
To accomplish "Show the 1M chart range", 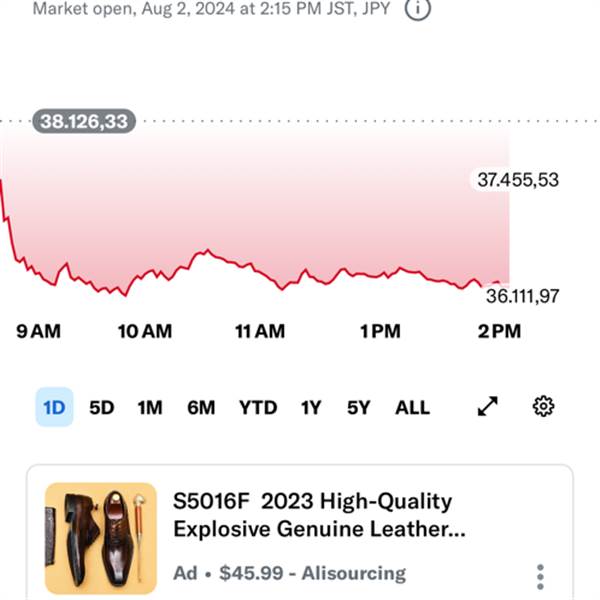I will coord(150,407).
